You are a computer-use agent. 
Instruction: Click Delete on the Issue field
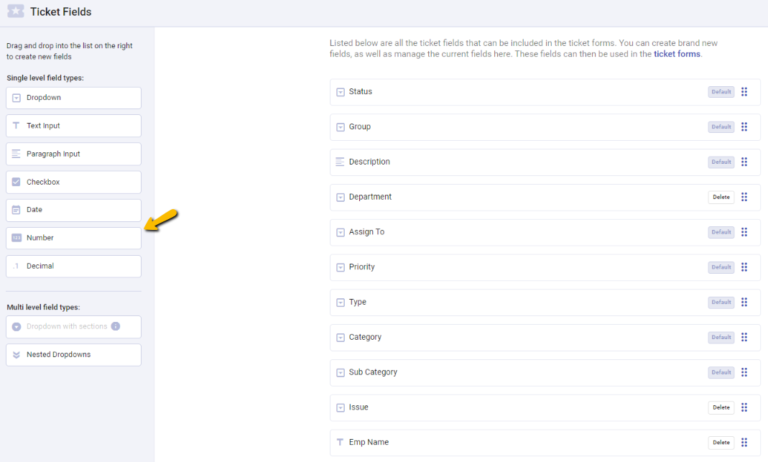point(721,408)
